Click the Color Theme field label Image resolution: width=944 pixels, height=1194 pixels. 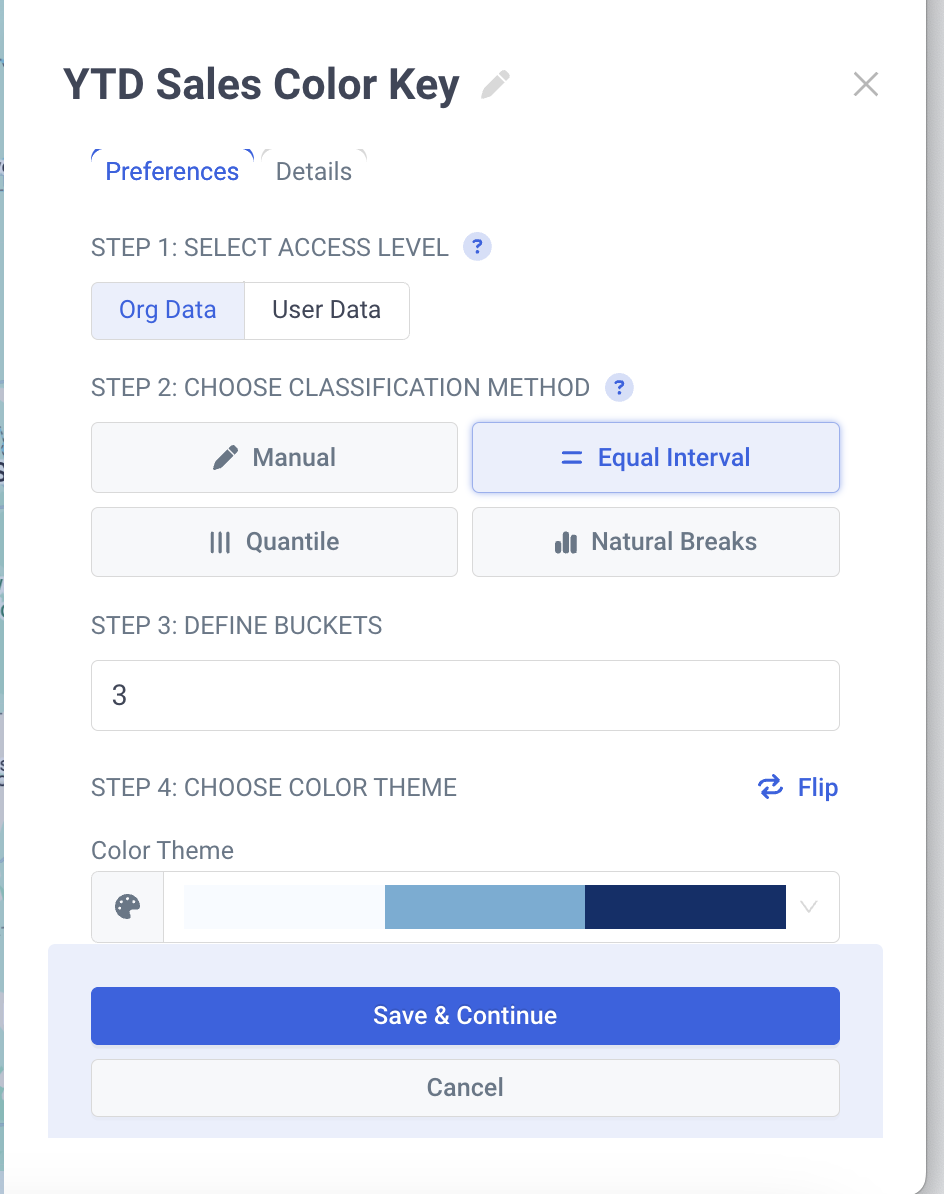(x=162, y=851)
